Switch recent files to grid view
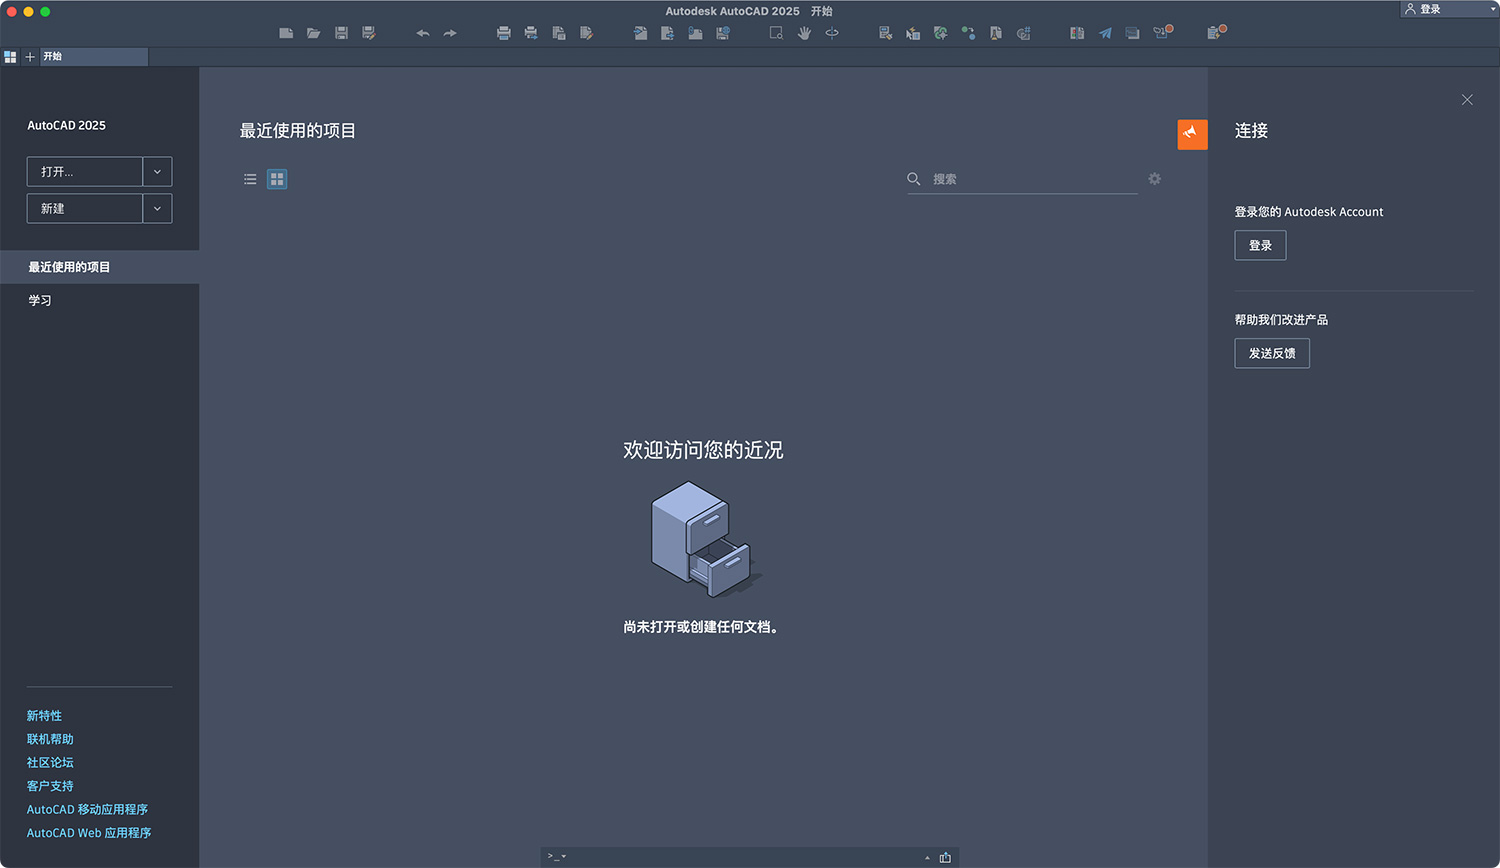1500x868 pixels. coord(276,179)
